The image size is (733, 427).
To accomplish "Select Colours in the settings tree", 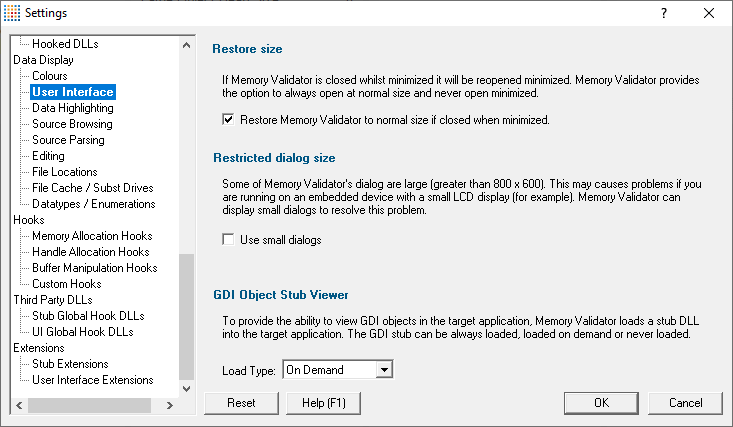I will pyautogui.click(x=50, y=76).
